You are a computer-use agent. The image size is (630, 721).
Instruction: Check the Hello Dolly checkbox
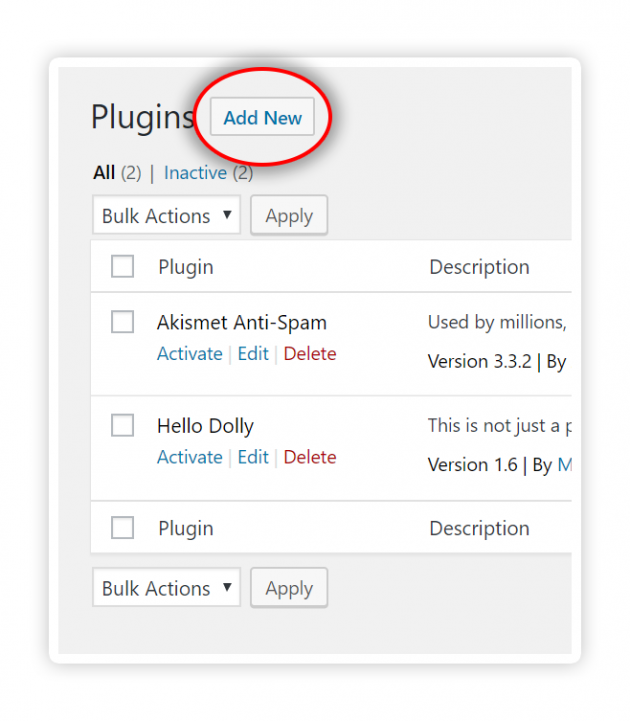click(x=122, y=425)
